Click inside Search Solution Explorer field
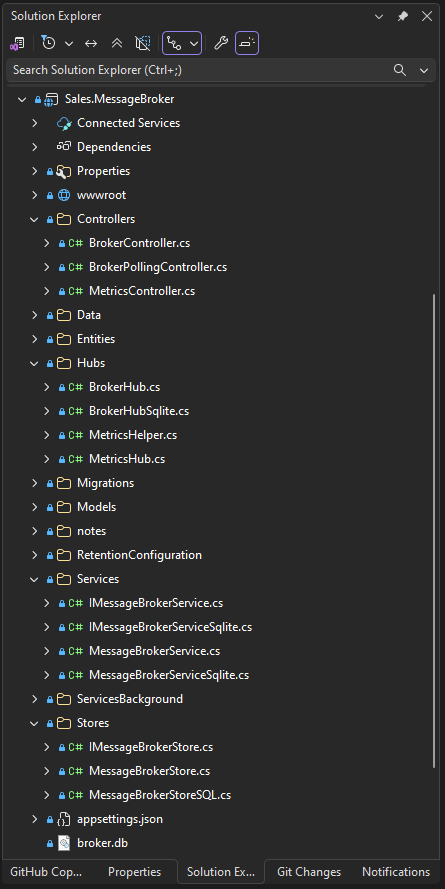 tap(198, 70)
